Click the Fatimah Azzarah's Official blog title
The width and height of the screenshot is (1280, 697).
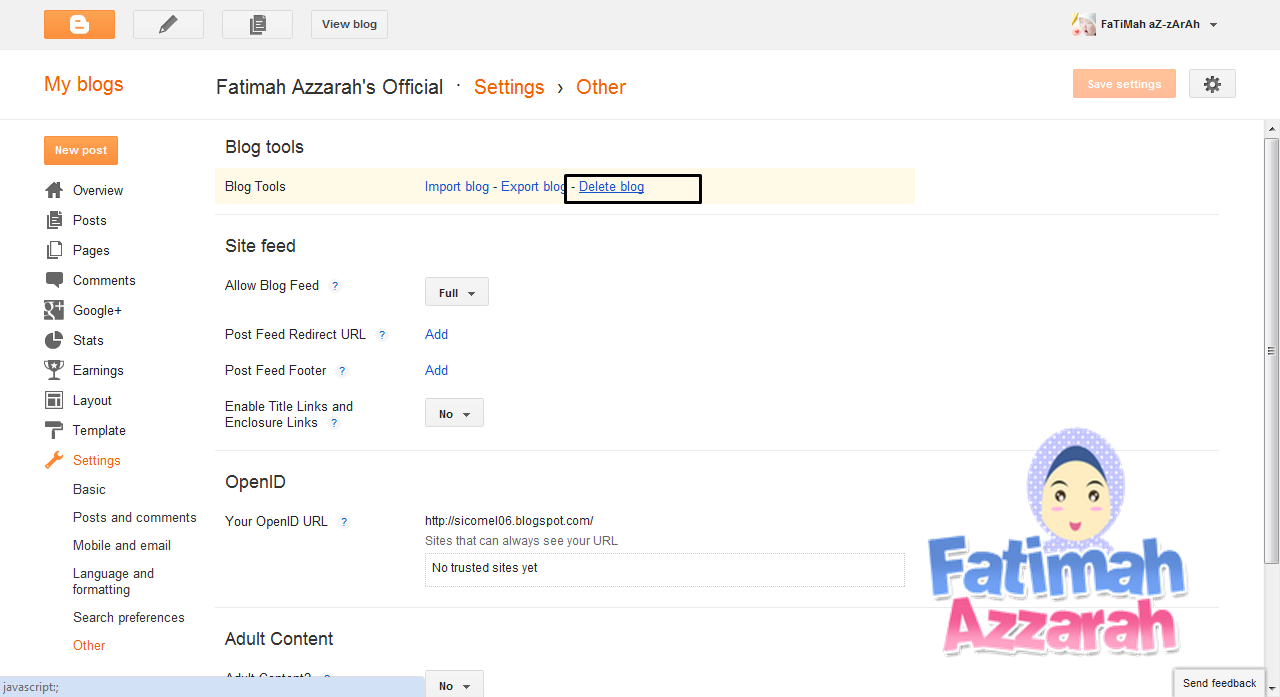click(x=330, y=87)
